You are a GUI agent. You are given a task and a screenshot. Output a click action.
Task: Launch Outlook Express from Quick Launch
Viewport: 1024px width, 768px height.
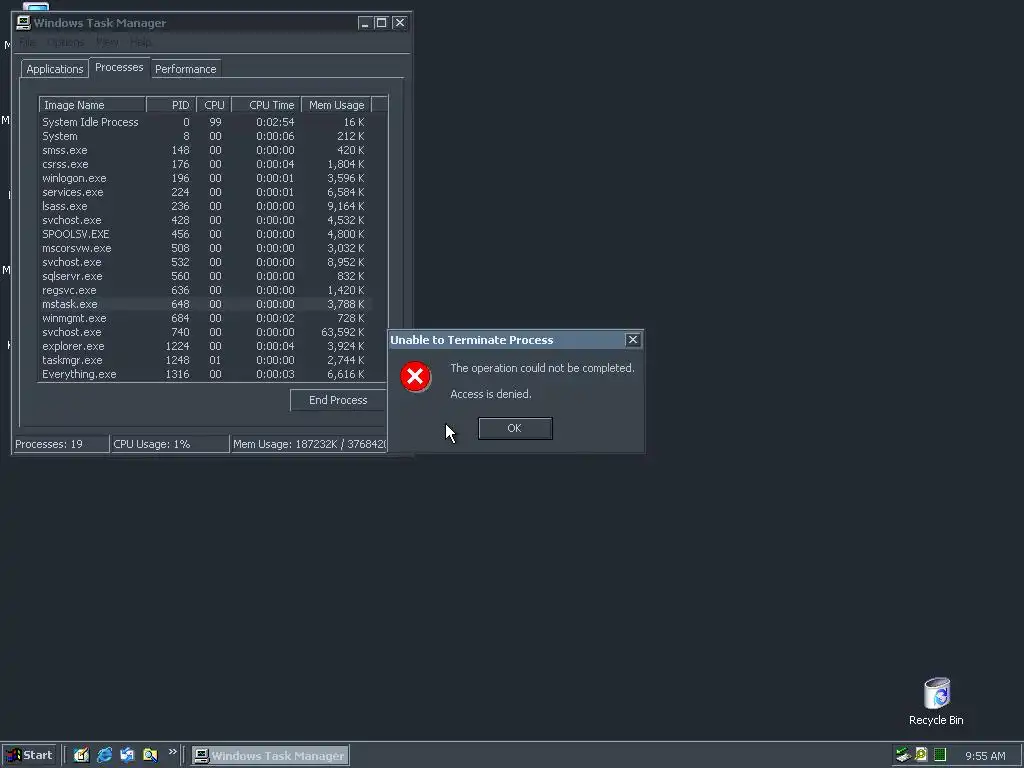tap(127, 755)
